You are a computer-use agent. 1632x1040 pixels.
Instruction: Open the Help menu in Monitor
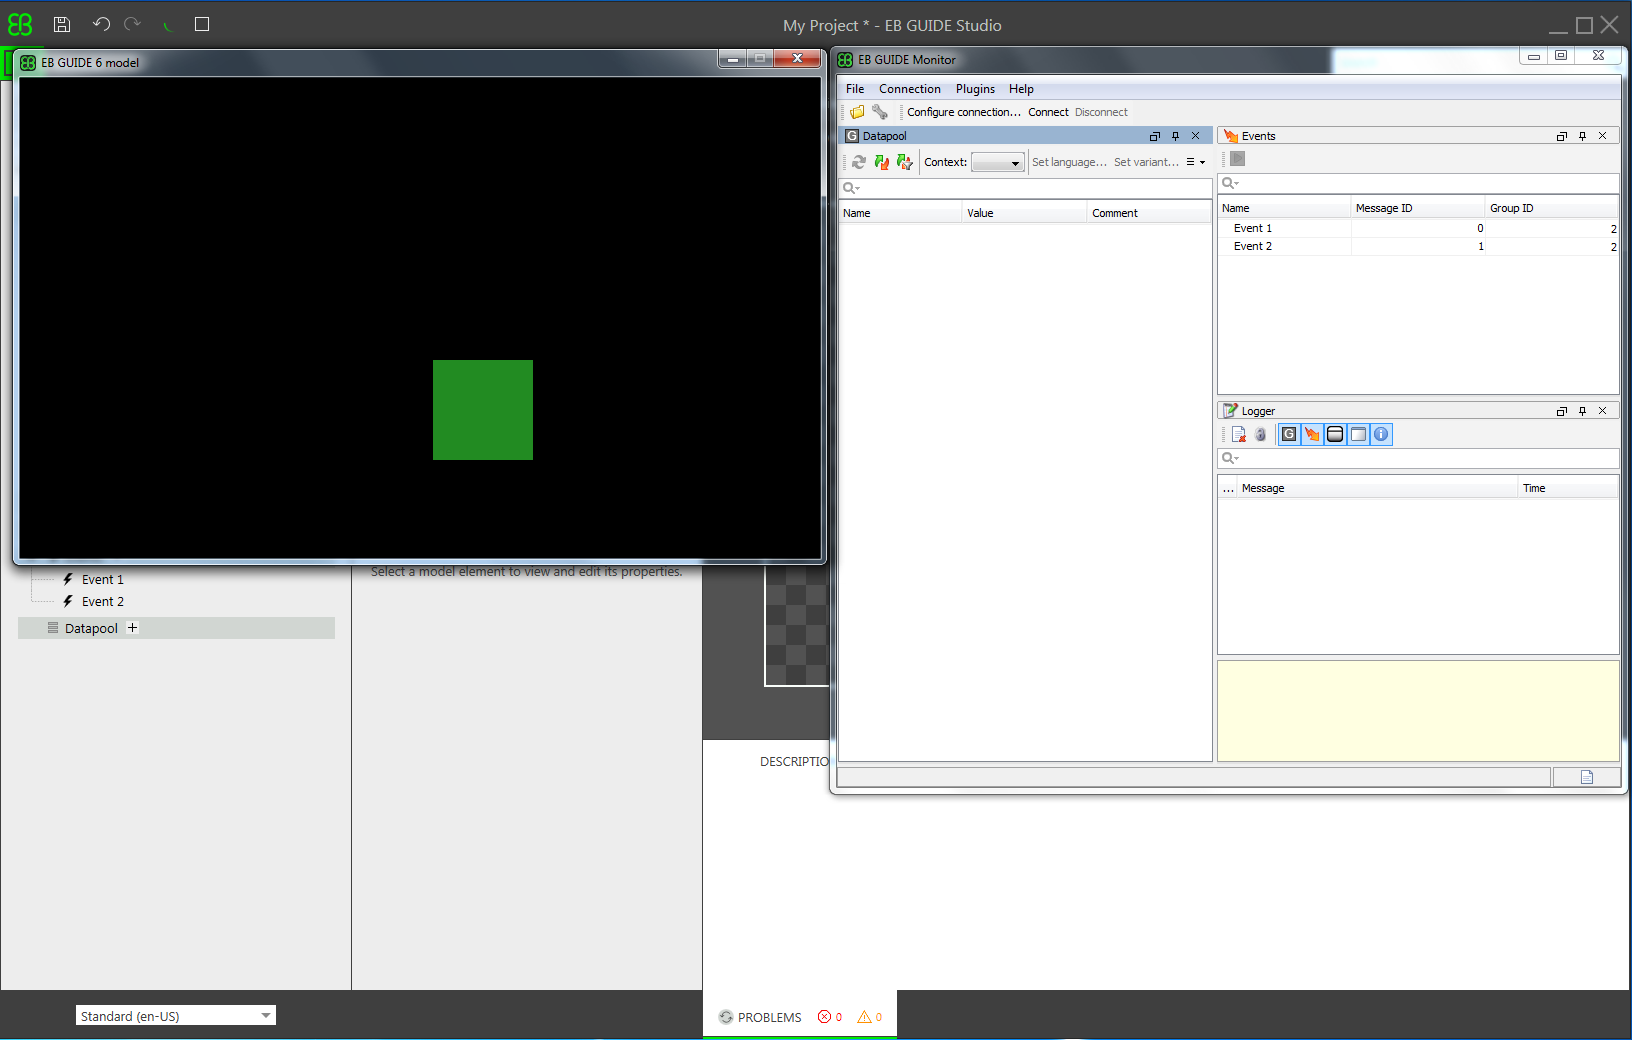tap(1021, 89)
